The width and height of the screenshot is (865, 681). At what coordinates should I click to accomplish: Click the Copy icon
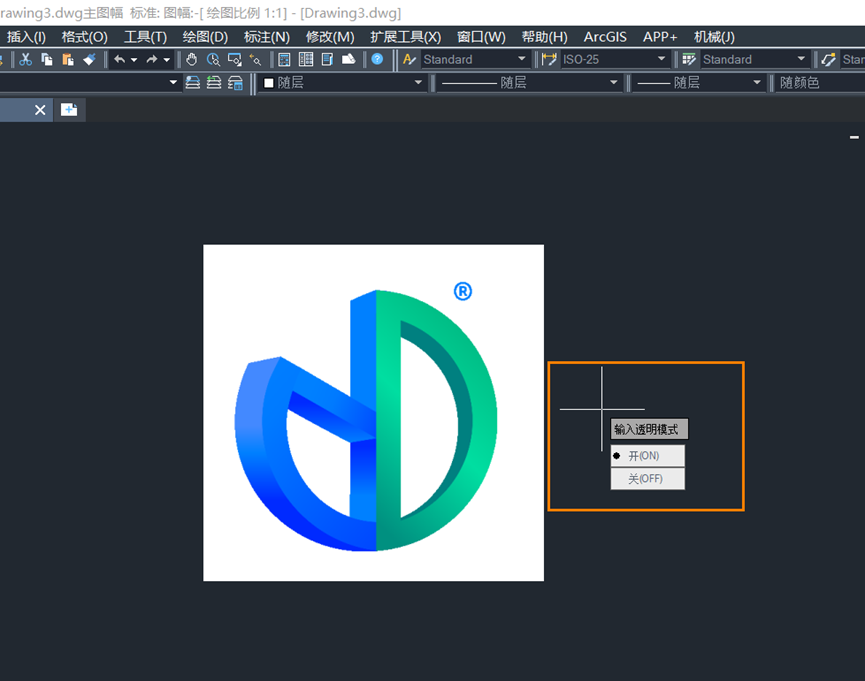tap(47, 60)
